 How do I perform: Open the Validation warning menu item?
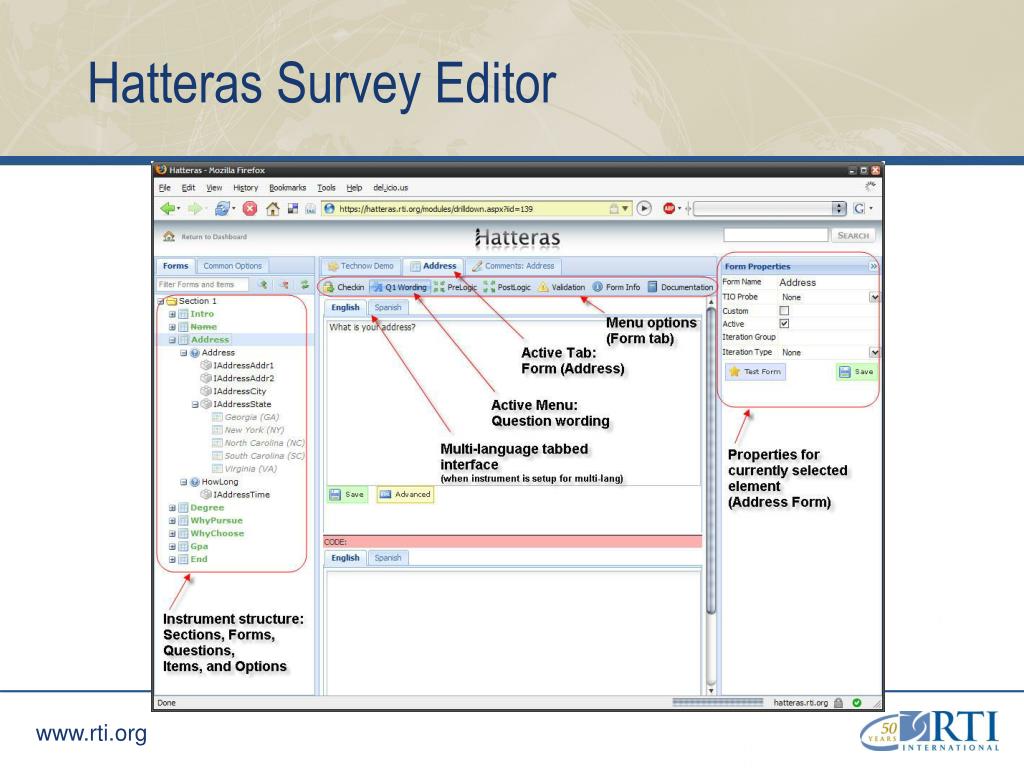coord(562,287)
